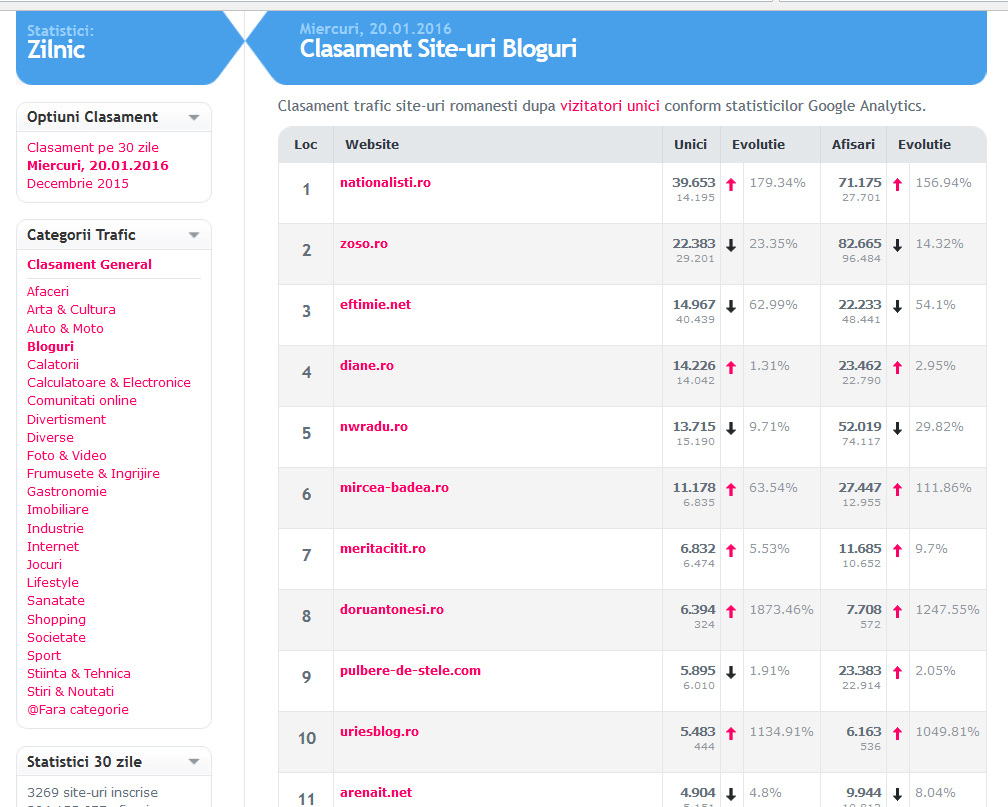
Task: Open Clasament pe 30 zile ranking
Action: tap(93, 147)
